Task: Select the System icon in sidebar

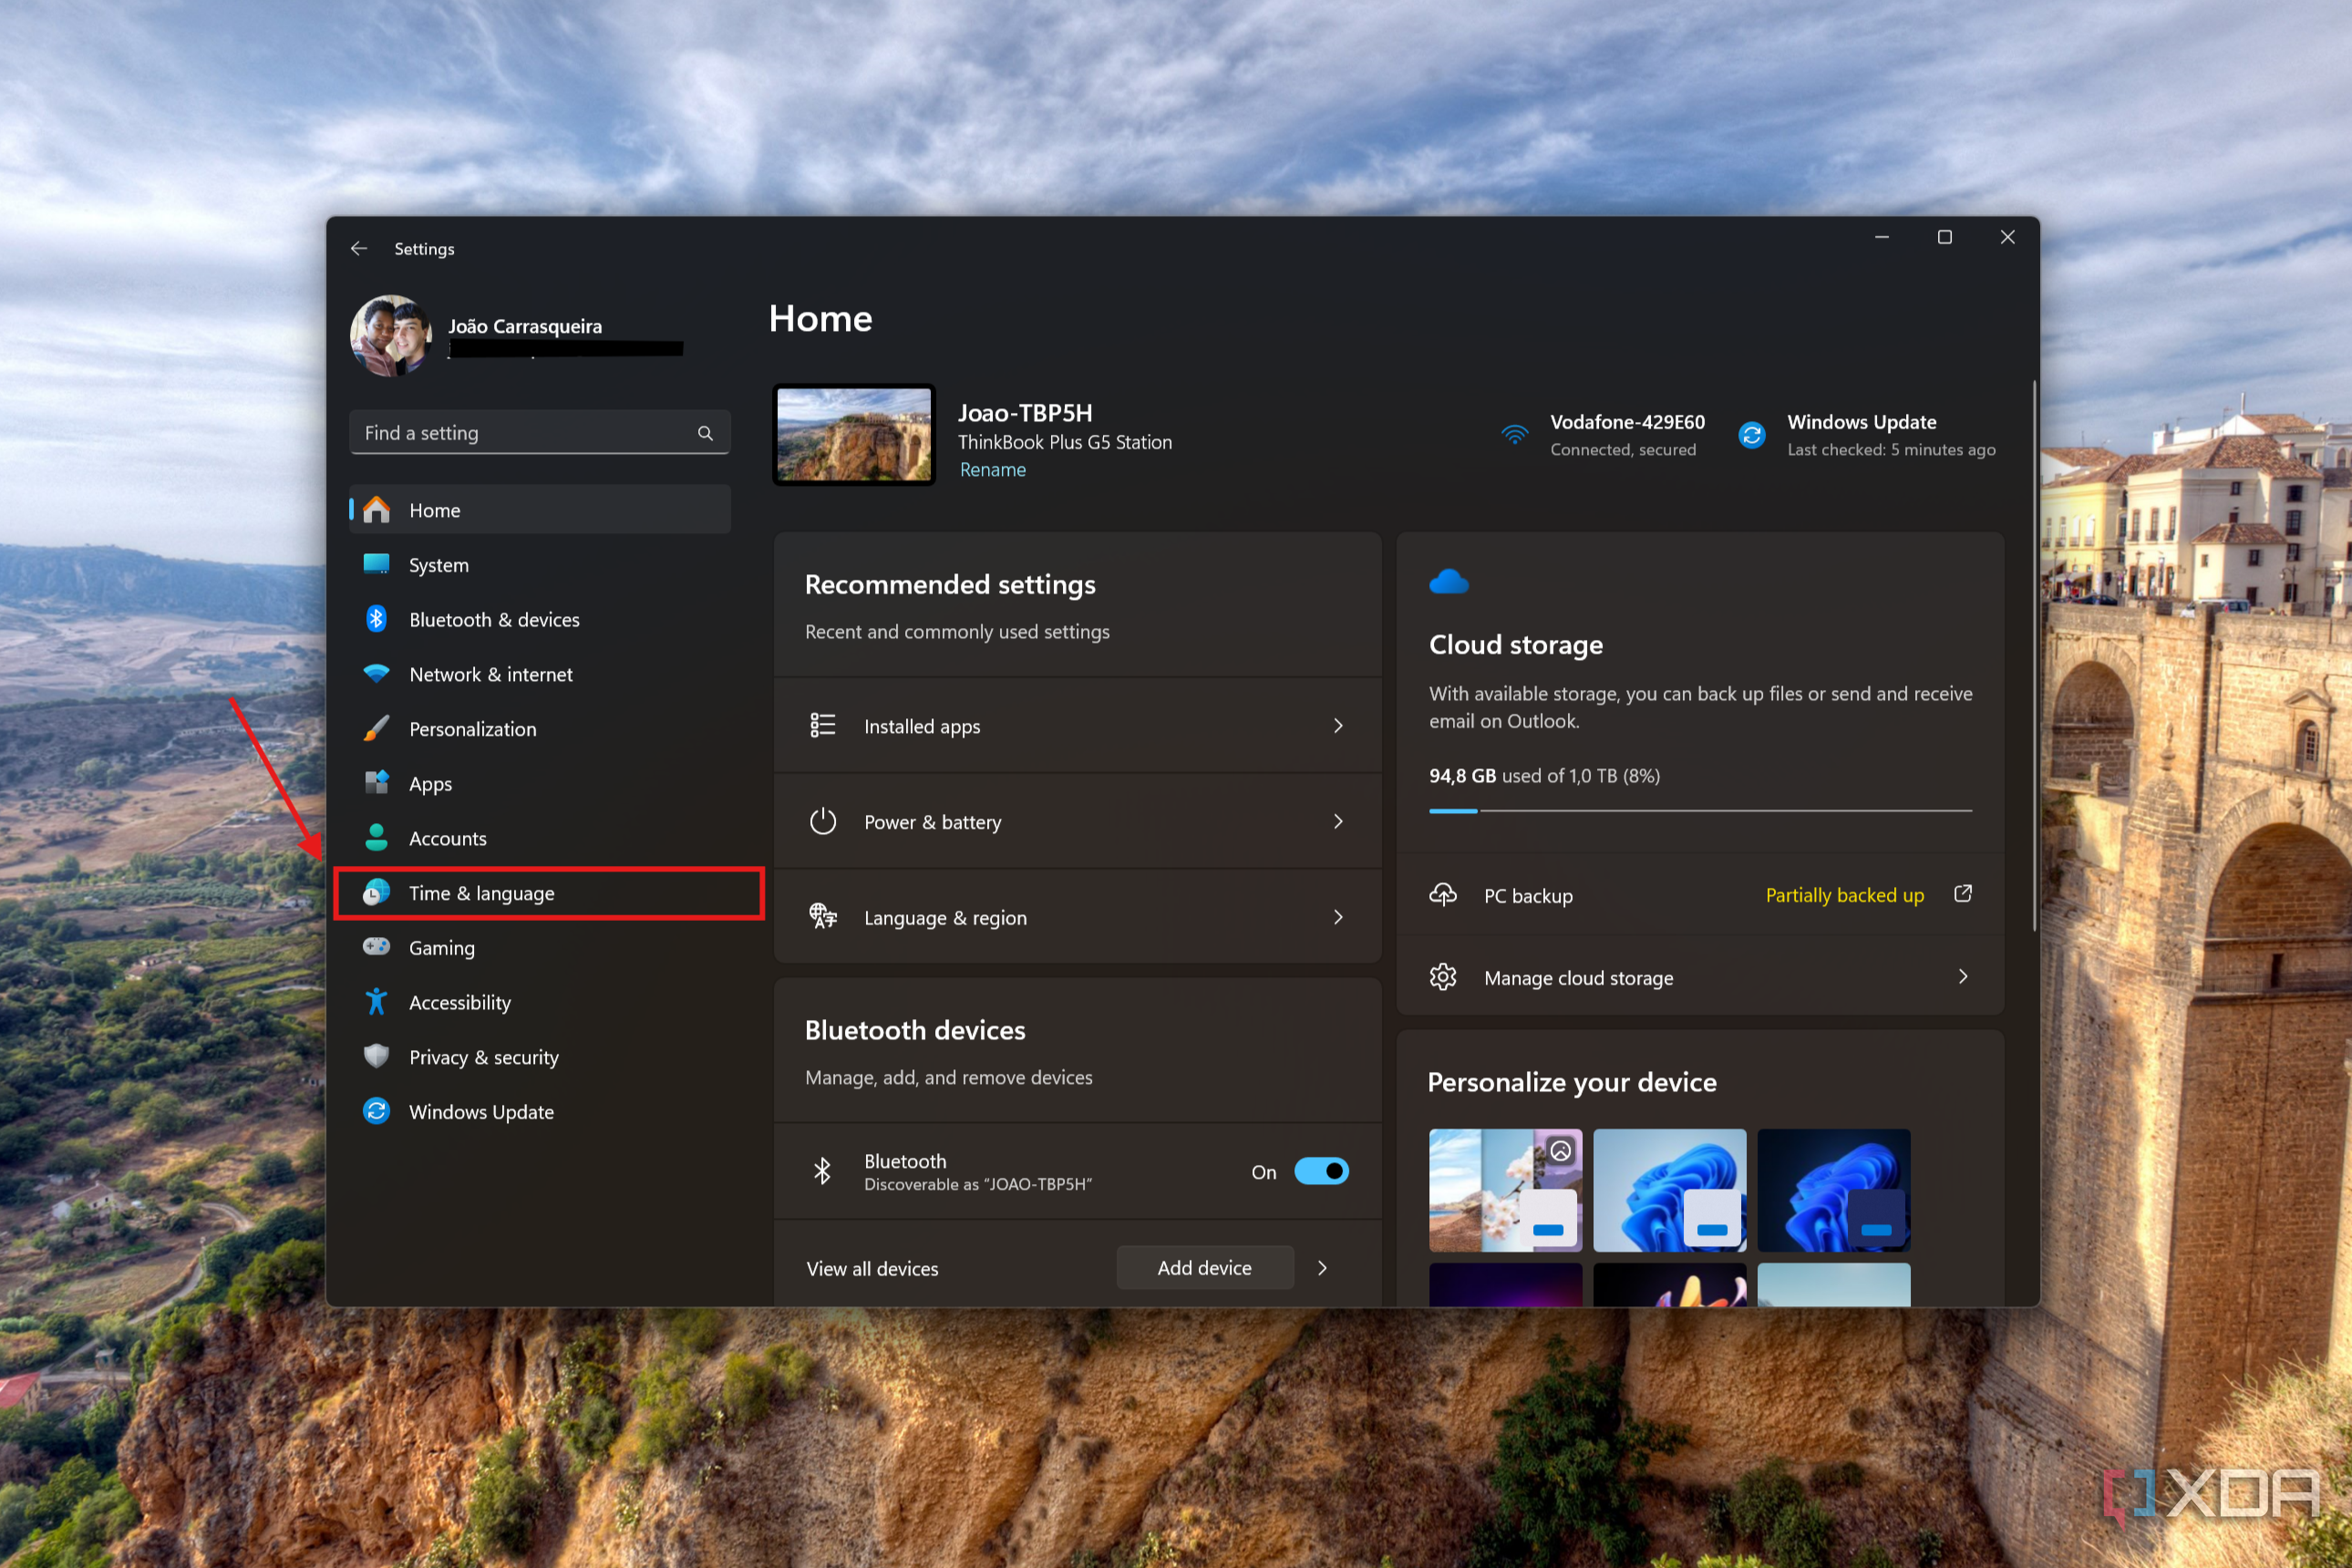Action: [x=377, y=564]
